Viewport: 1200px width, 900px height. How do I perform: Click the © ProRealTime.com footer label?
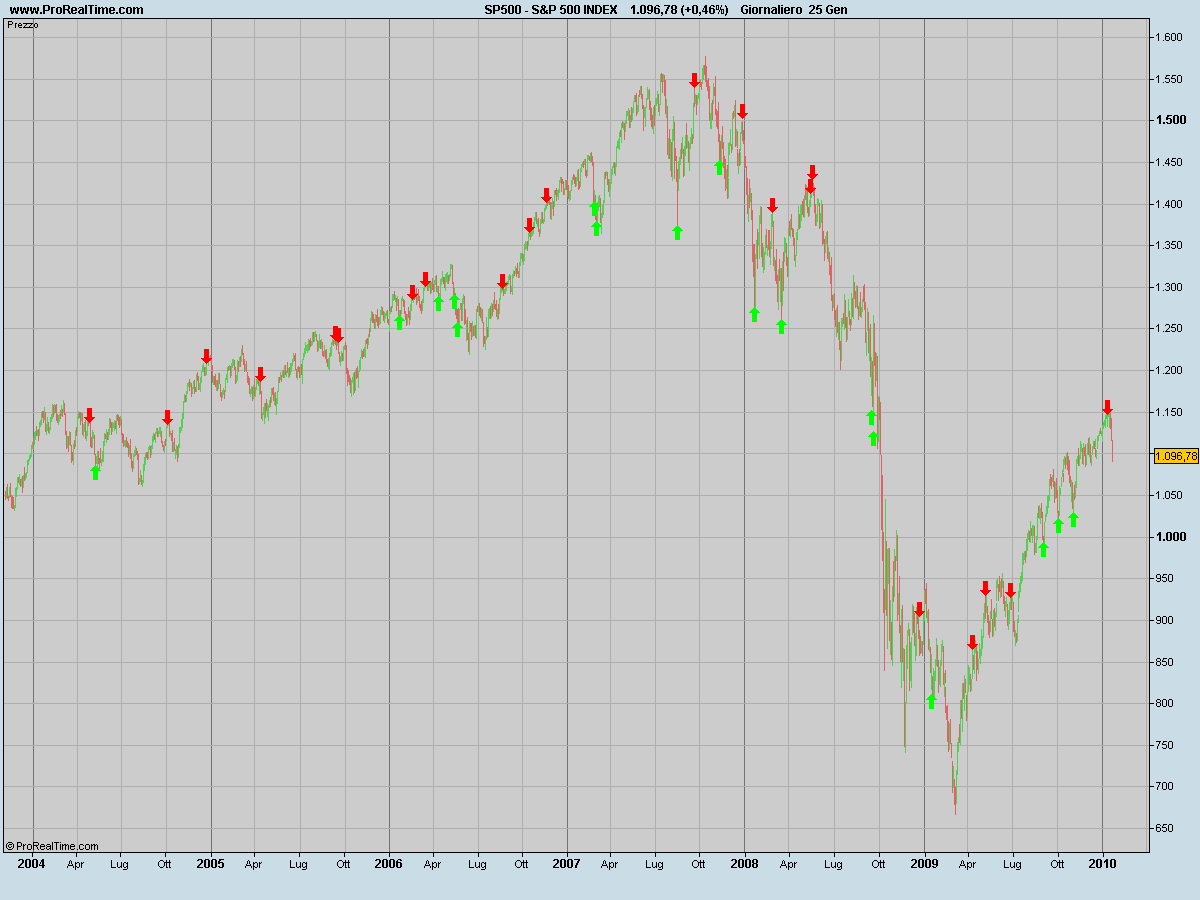52,846
